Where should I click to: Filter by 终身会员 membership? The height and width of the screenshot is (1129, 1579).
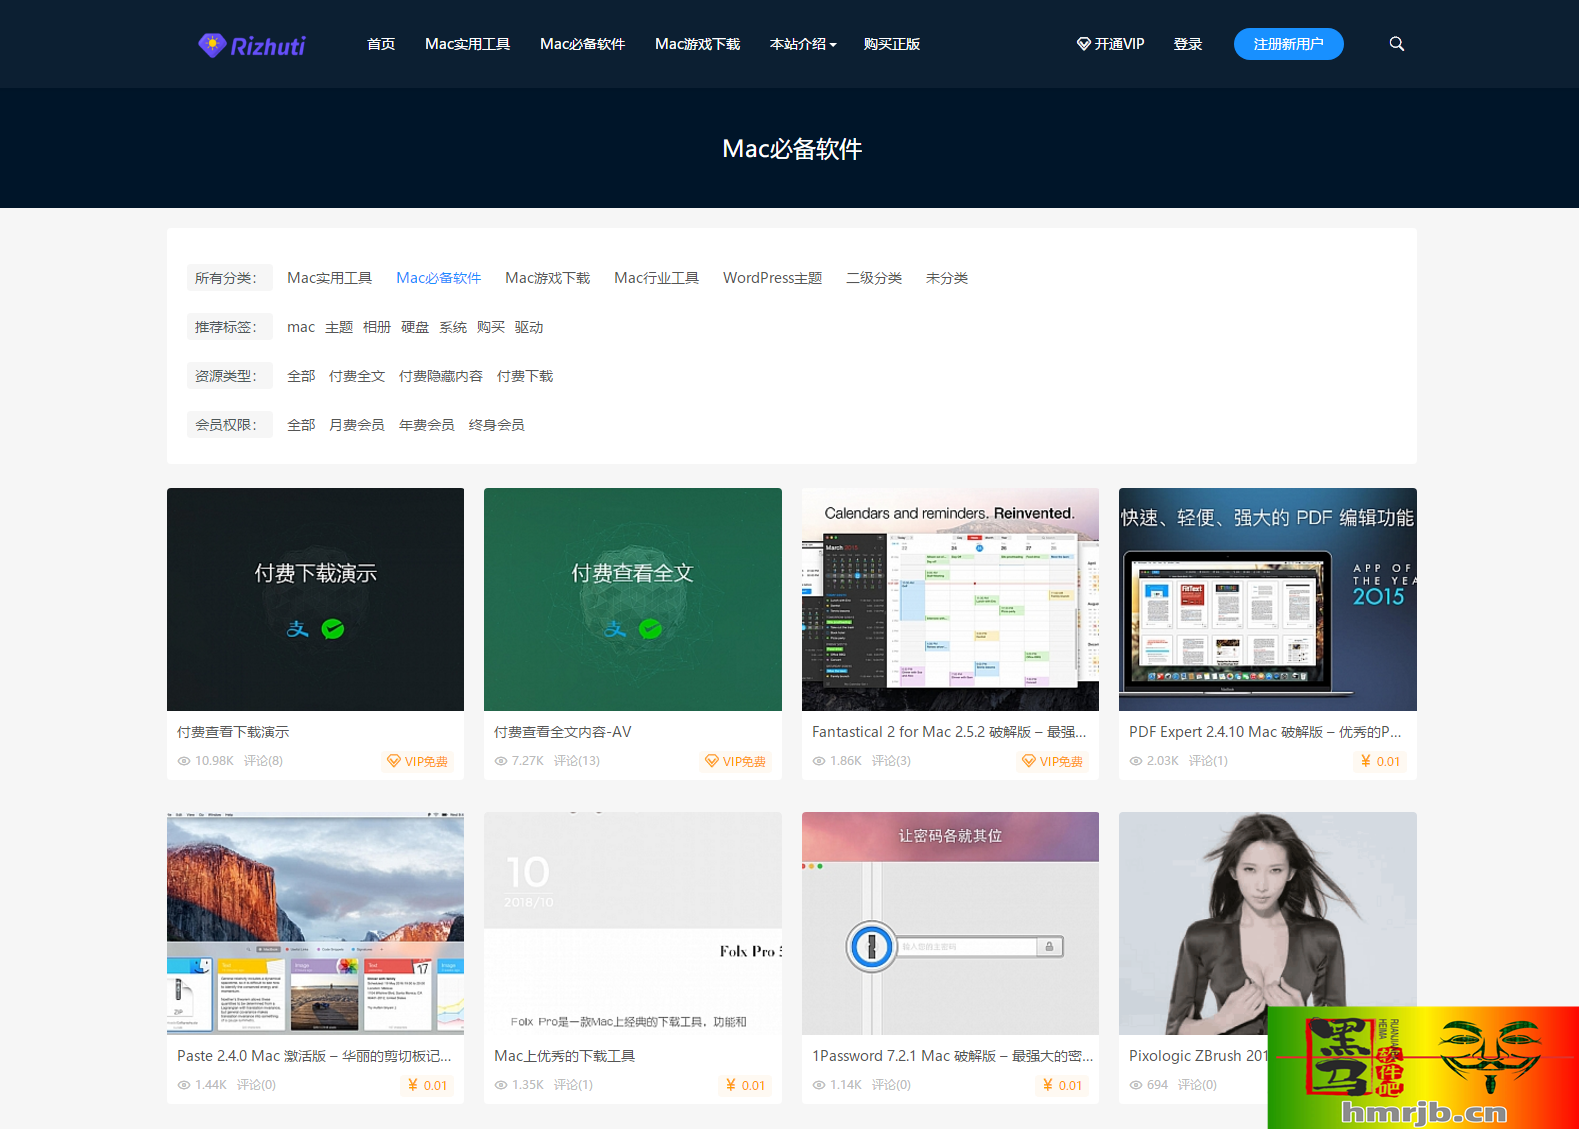pos(497,425)
